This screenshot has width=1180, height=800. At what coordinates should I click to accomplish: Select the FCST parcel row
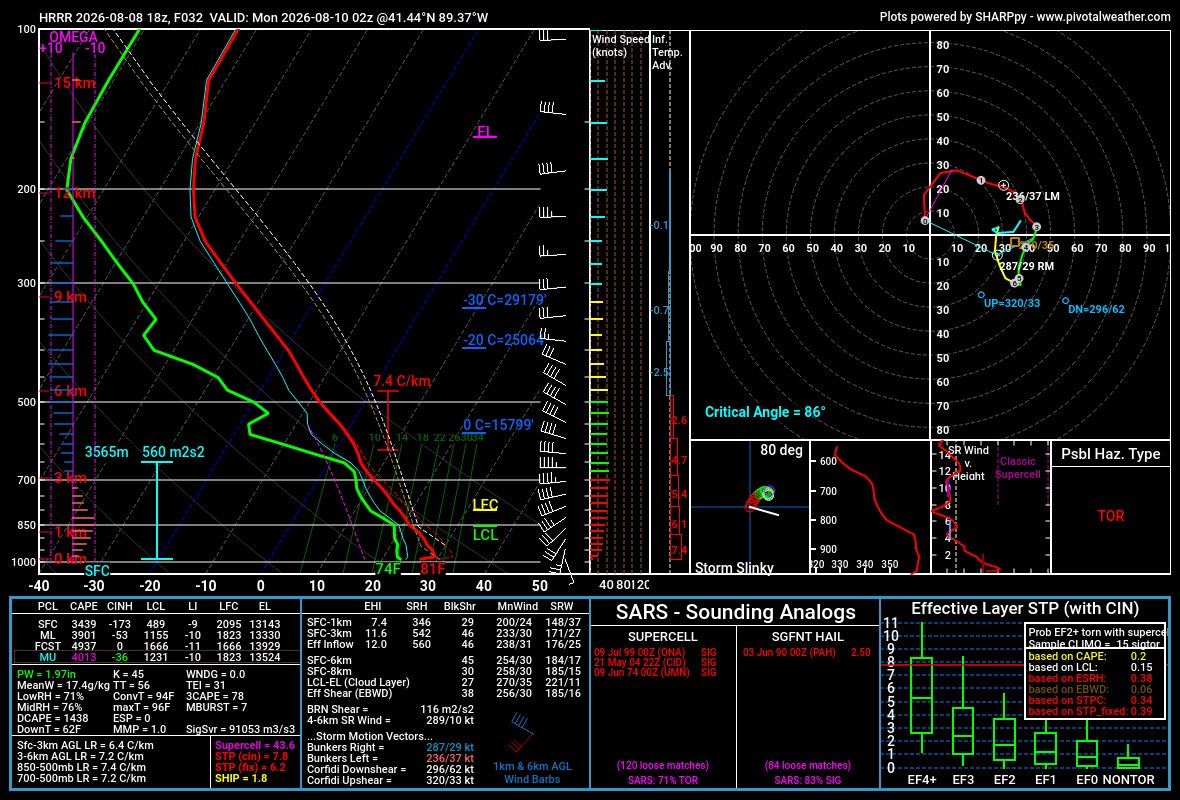pyautogui.click(x=156, y=646)
